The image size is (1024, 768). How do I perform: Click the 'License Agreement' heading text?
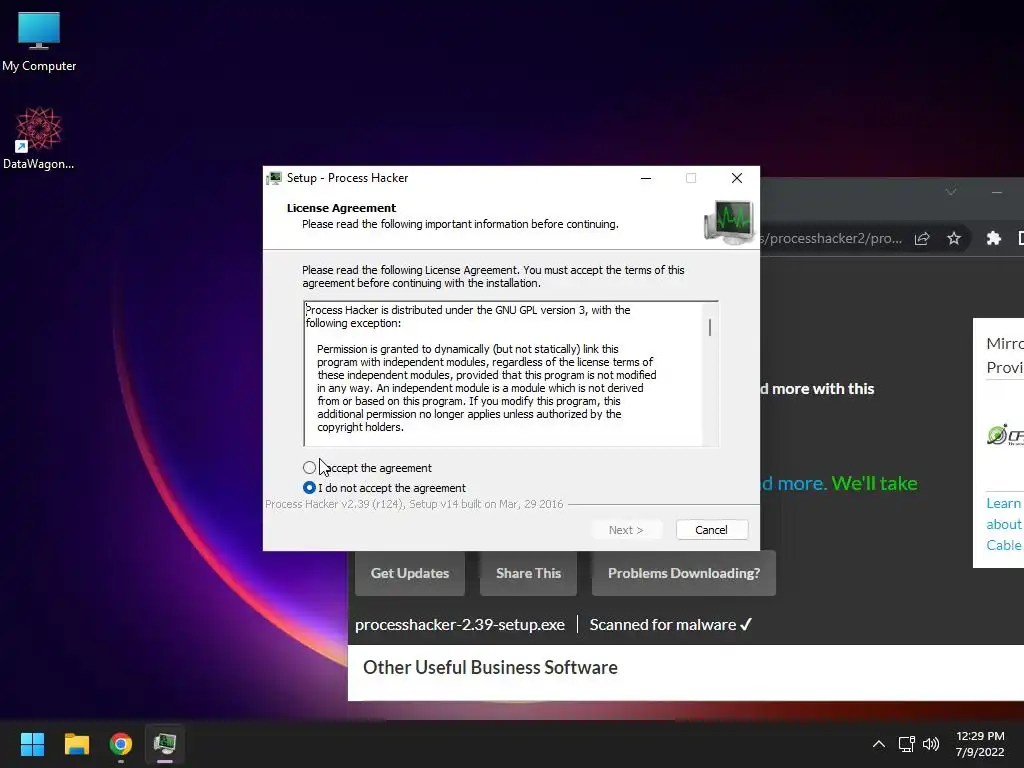341,208
